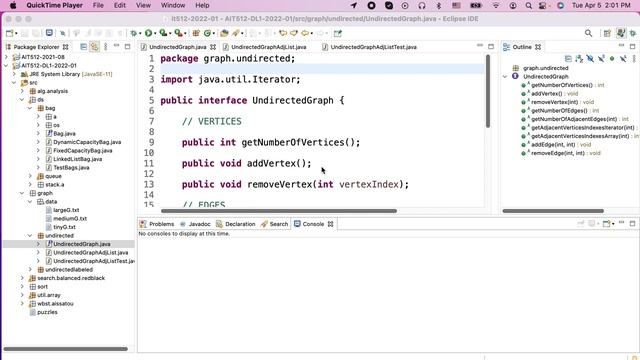Toggle Hide Fields in Outline
Image resolution: width=640 pixels, height=360 pixels.
pyautogui.click(x=590, y=59)
